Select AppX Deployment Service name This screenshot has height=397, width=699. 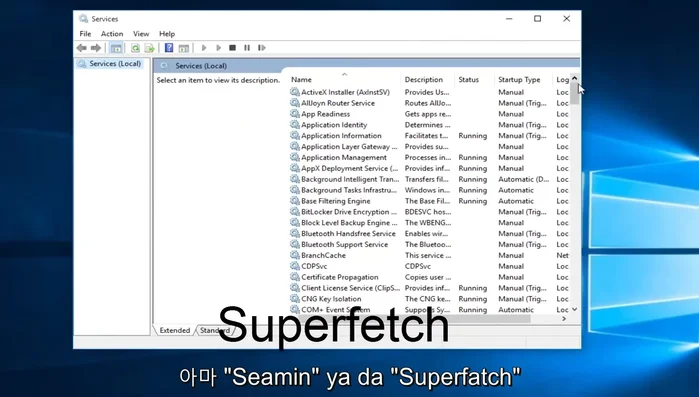point(350,168)
